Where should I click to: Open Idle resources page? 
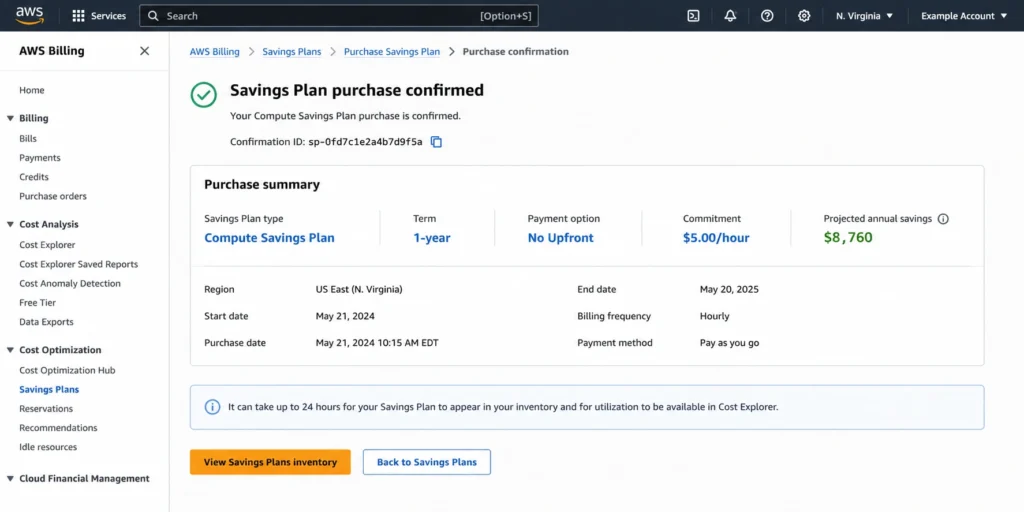click(48, 447)
